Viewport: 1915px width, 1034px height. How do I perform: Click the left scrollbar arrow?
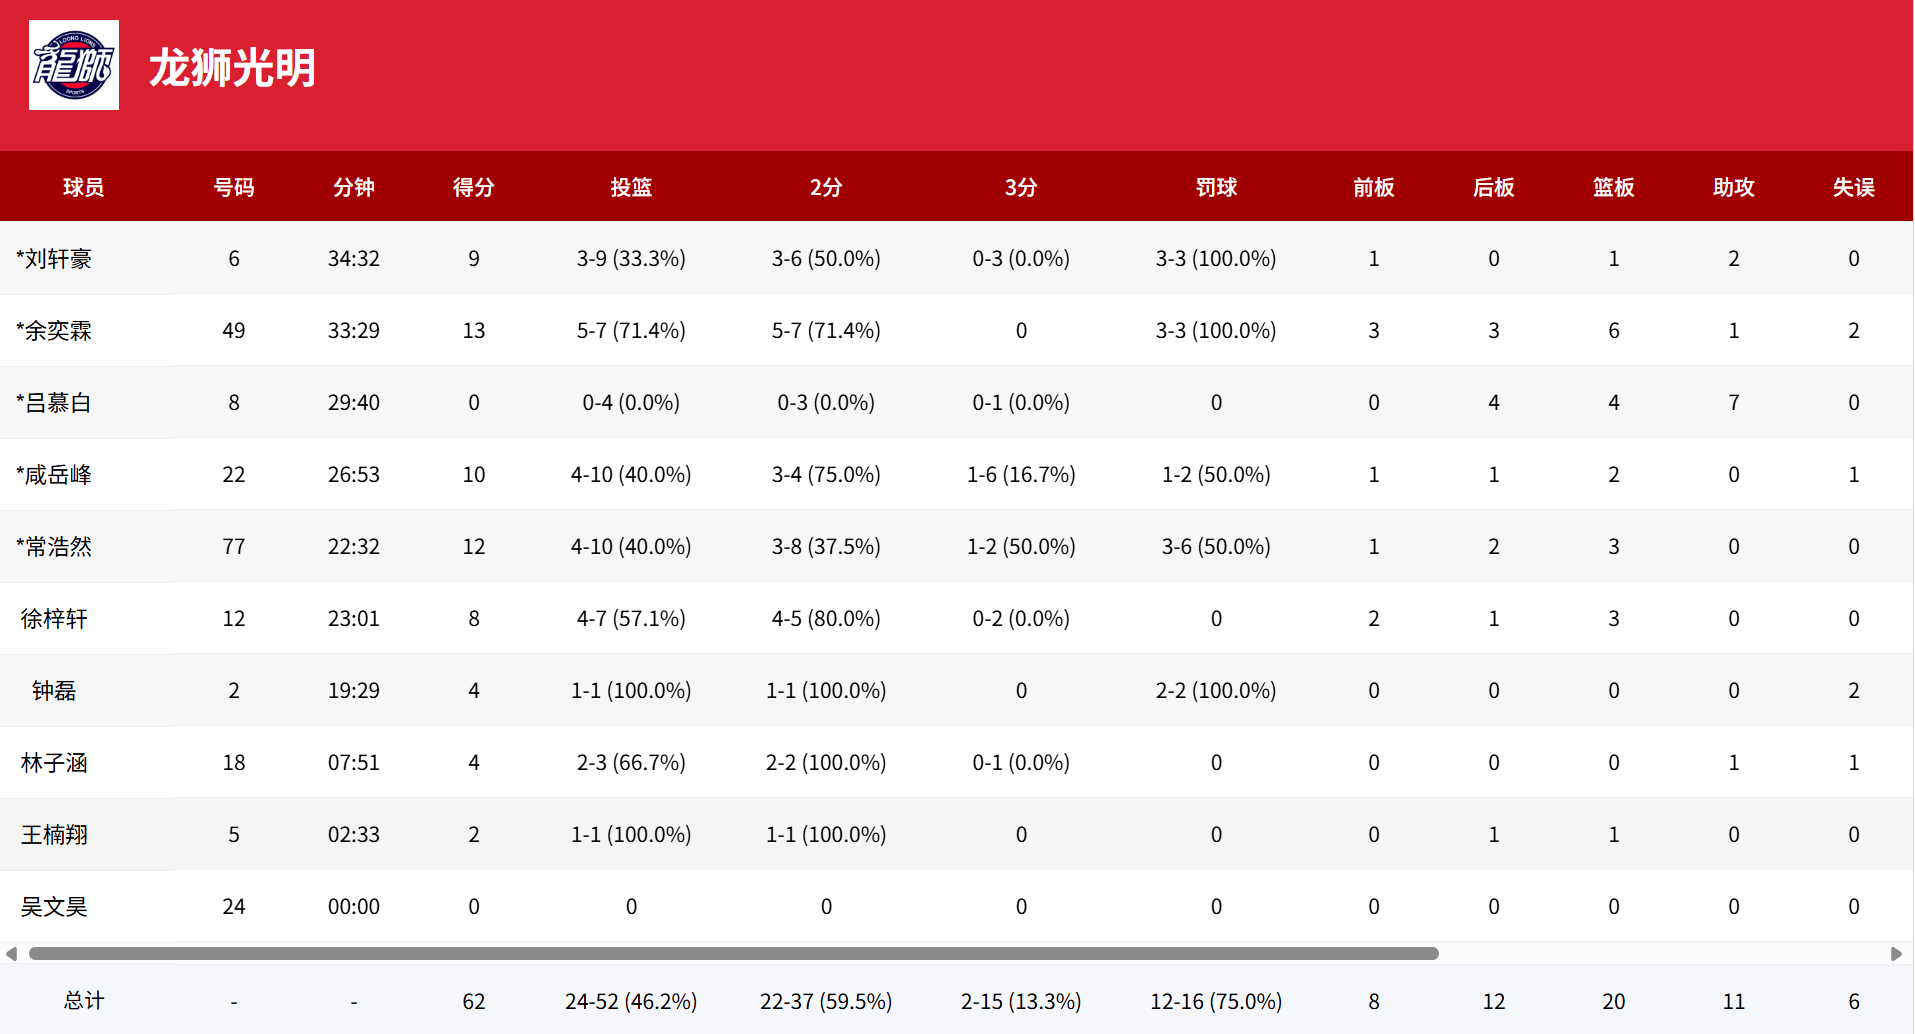pos(11,954)
